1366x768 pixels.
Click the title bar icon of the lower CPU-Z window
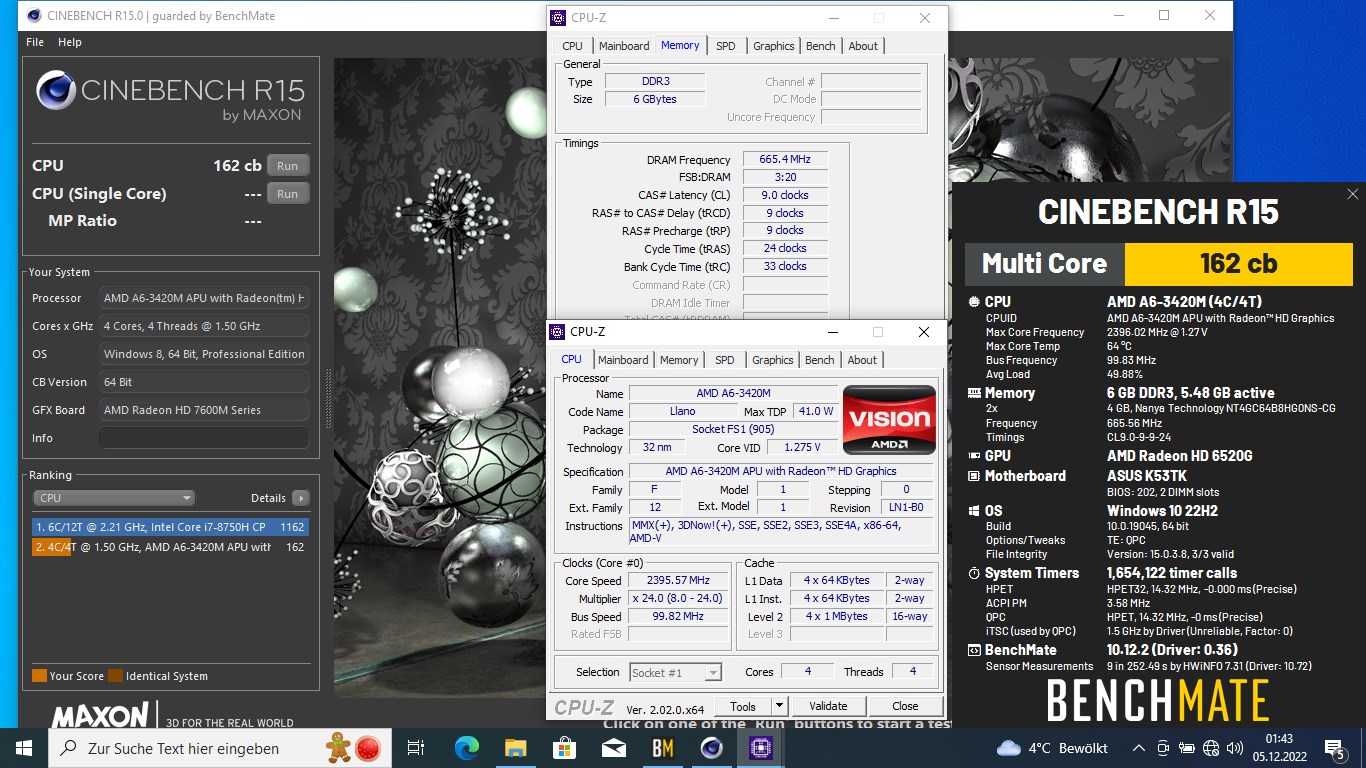pos(558,332)
